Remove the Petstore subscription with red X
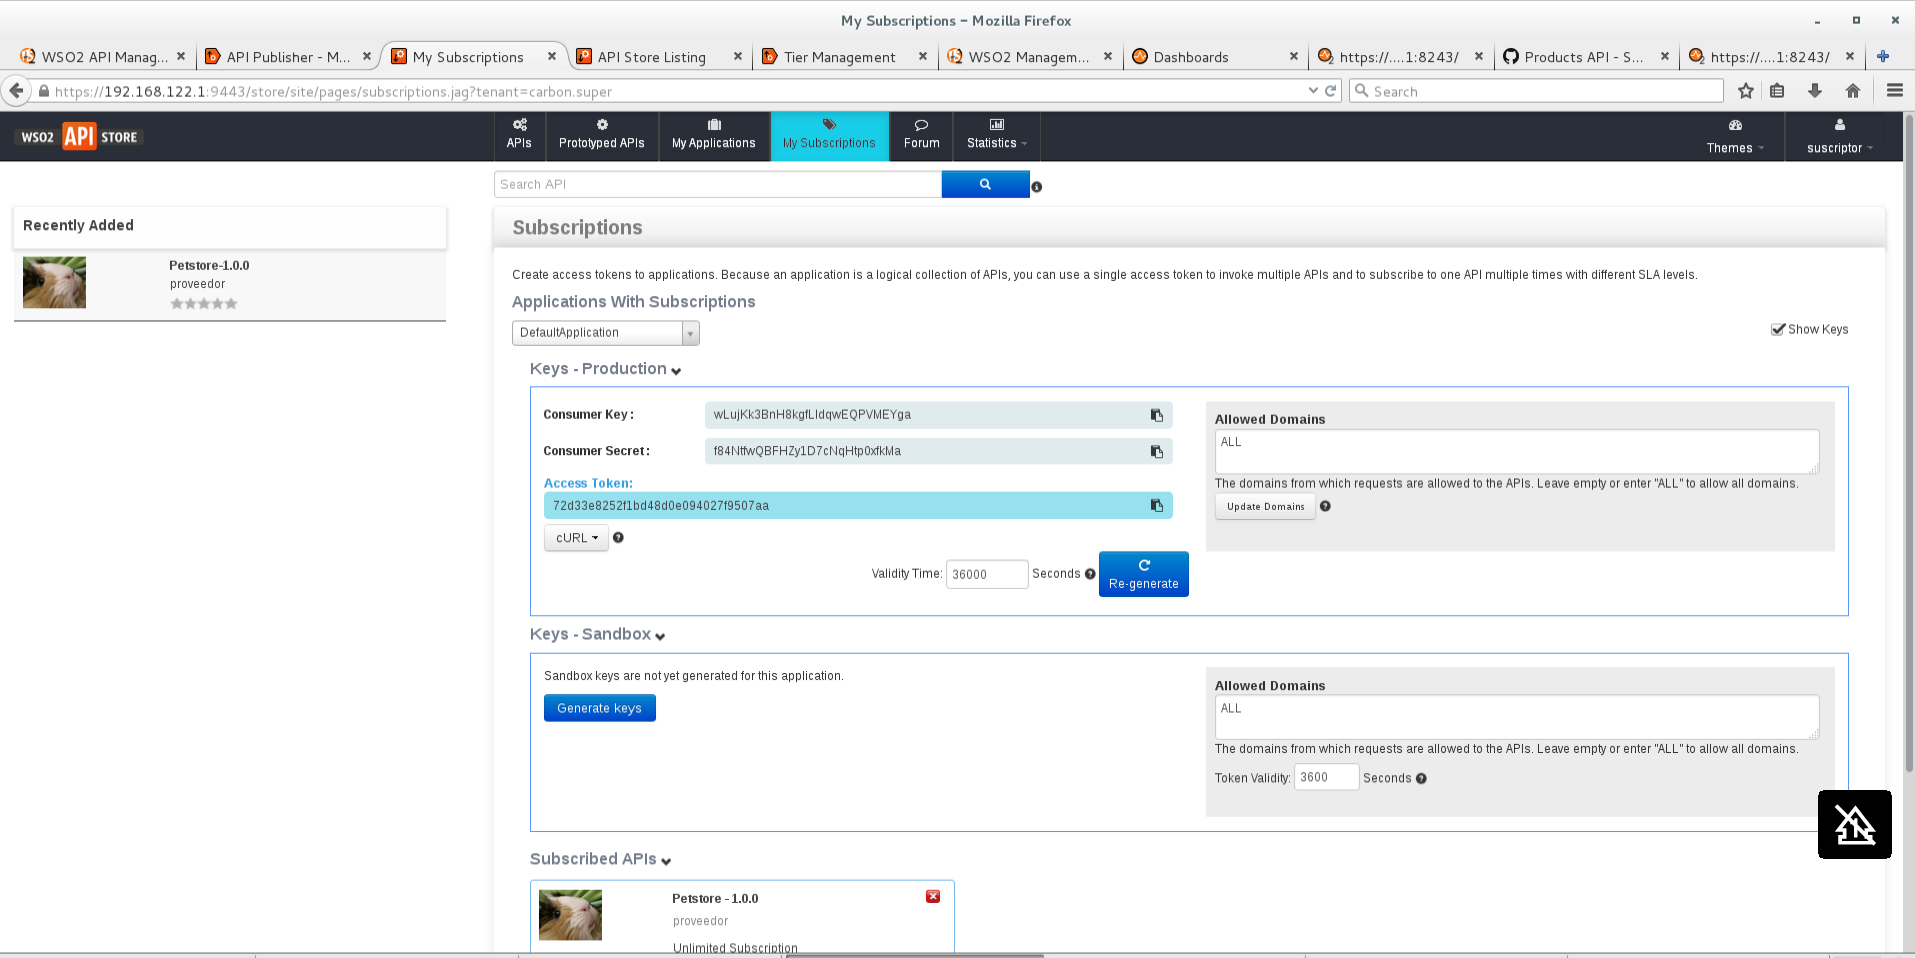The image size is (1915, 958). 933,897
